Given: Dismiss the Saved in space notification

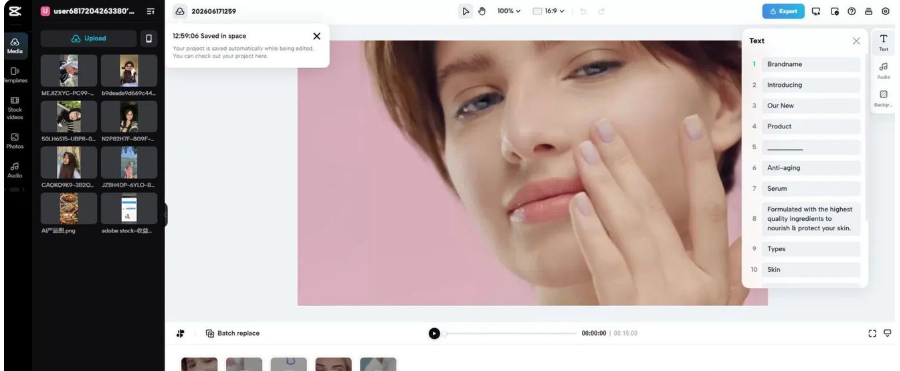Looking at the screenshot, I should click(316, 36).
